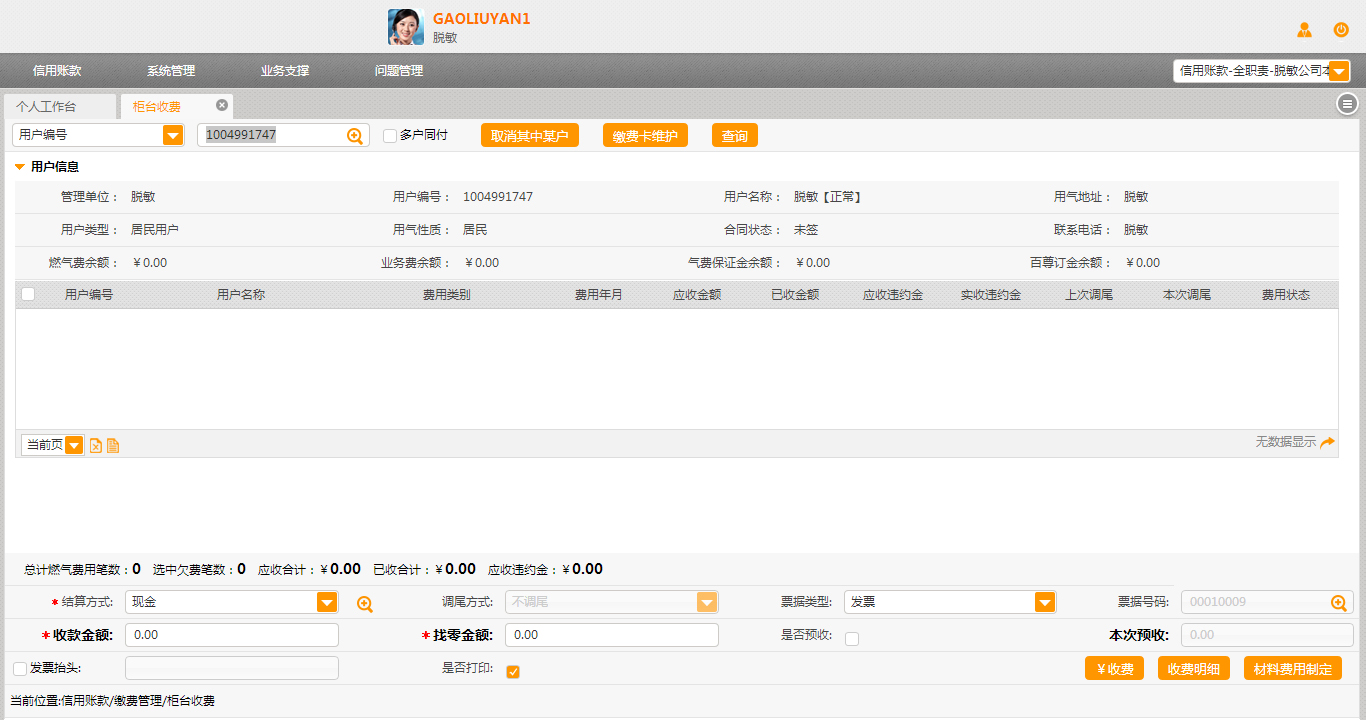
Task: Uncheck the 是否打印 checkbox
Action: pyautogui.click(x=513, y=671)
